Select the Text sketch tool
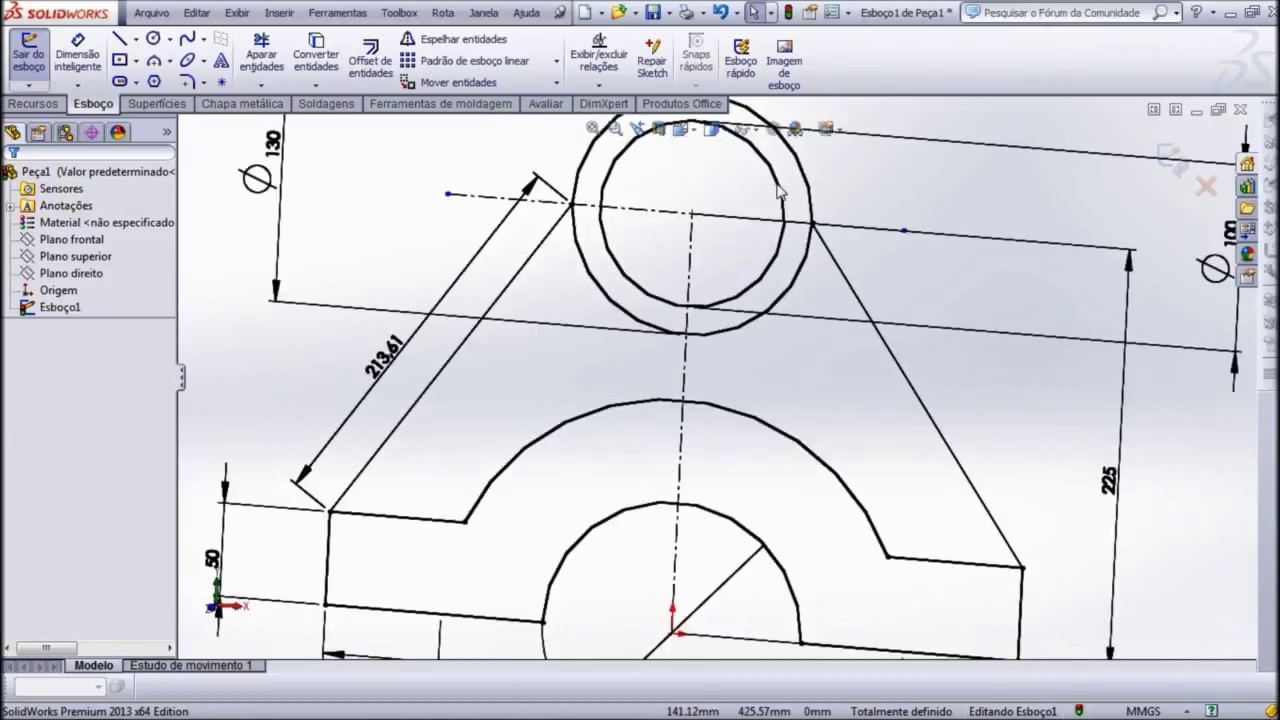 [x=221, y=60]
